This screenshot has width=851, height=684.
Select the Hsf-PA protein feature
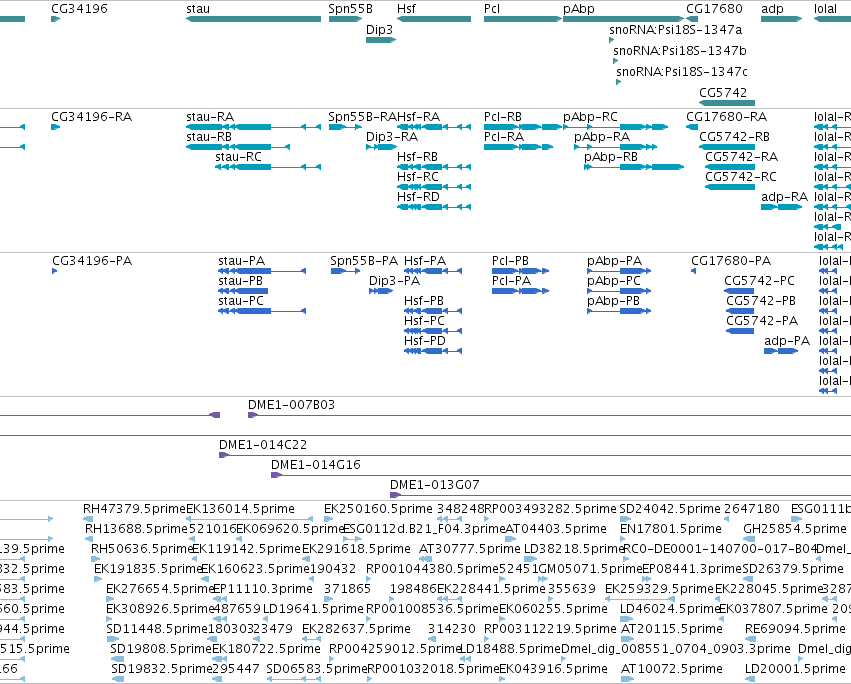[x=433, y=271]
